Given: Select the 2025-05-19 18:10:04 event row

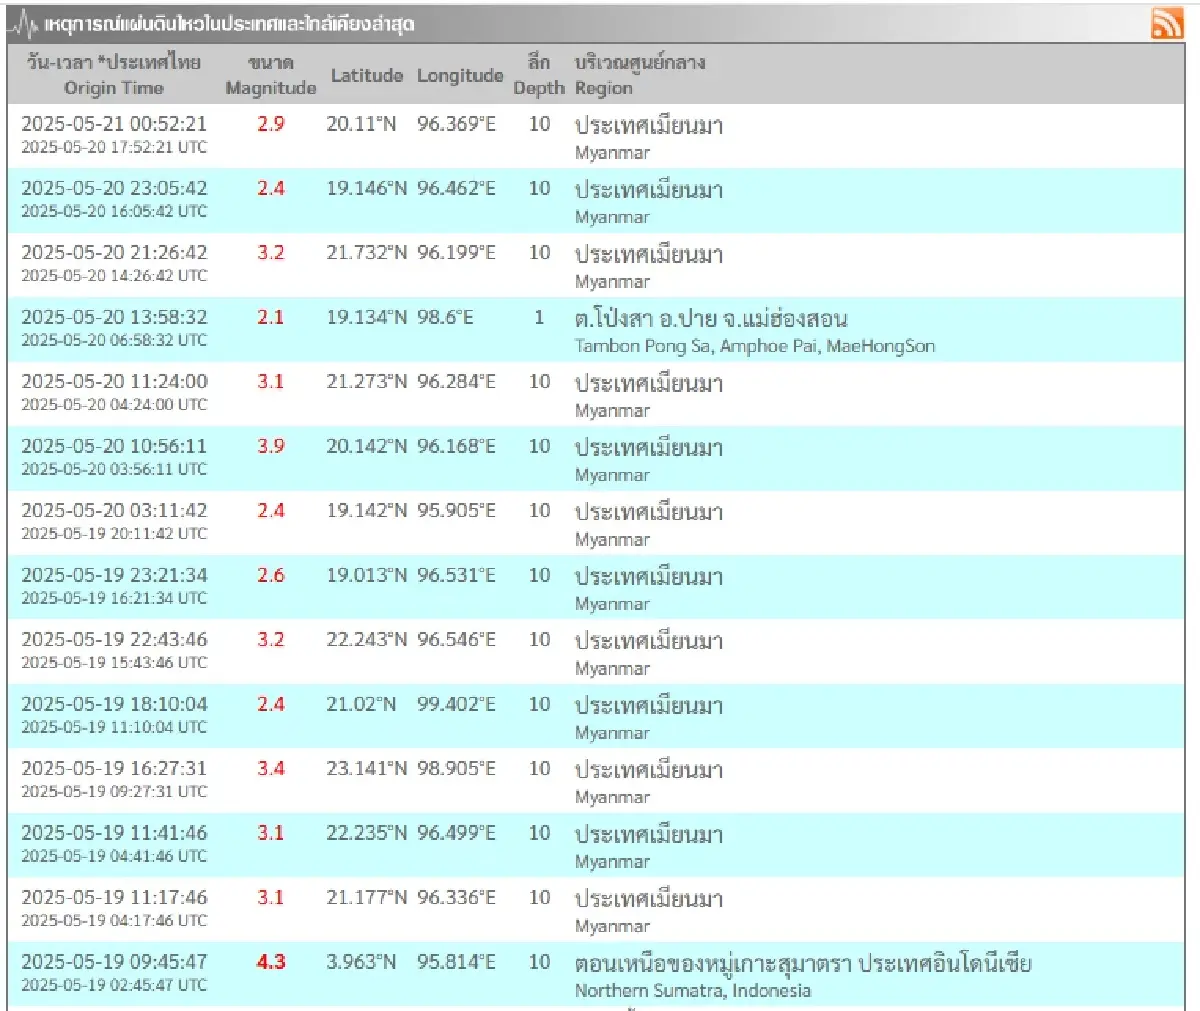Looking at the screenshot, I should [114, 704].
